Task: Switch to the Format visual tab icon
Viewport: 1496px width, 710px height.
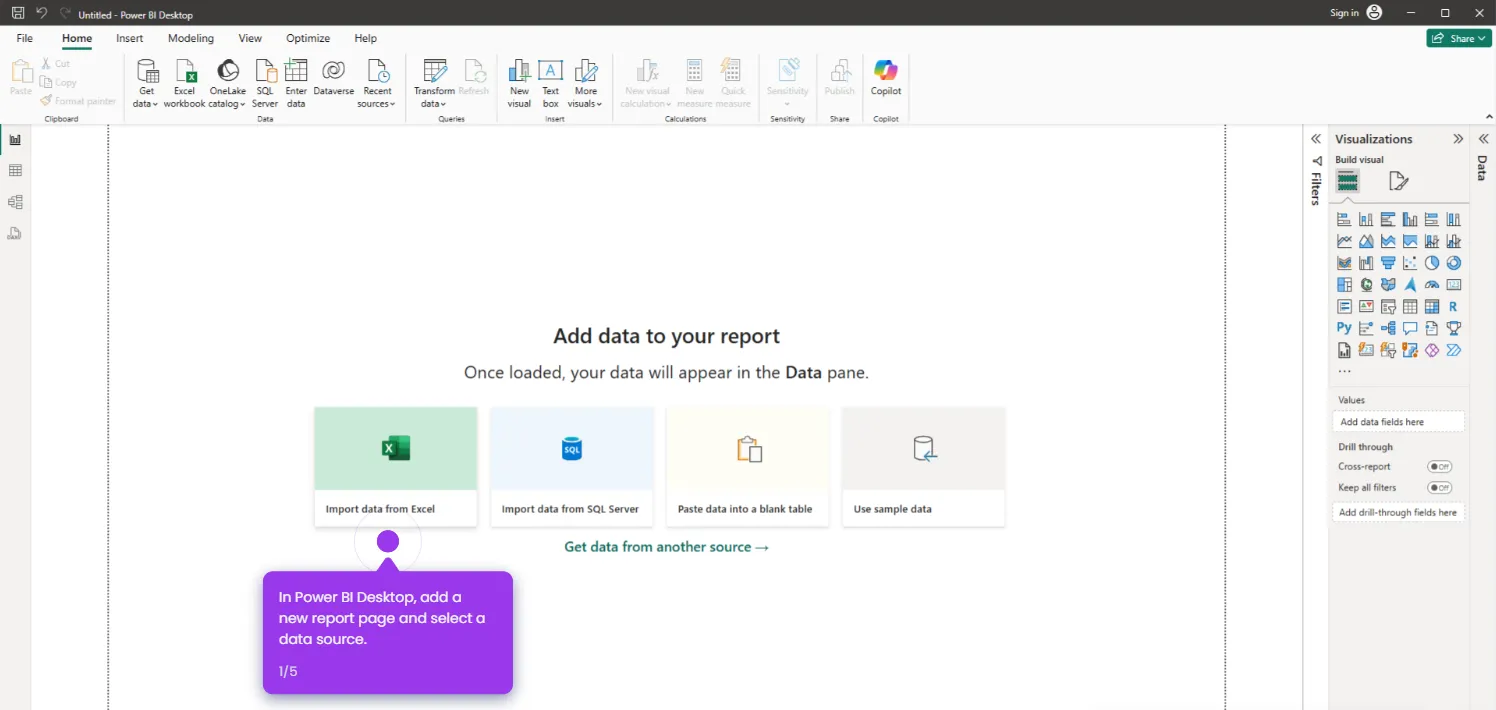Action: pyautogui.click(x=1399, y=181)
